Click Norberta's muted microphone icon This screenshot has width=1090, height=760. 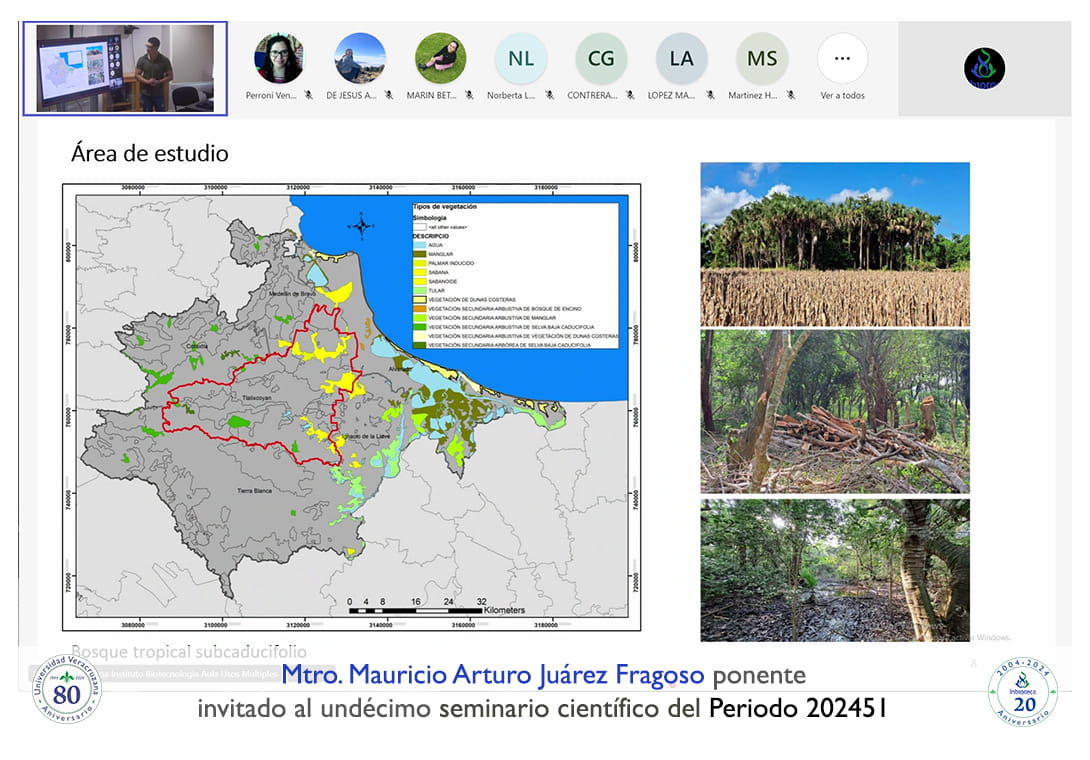tap(549, 96)
